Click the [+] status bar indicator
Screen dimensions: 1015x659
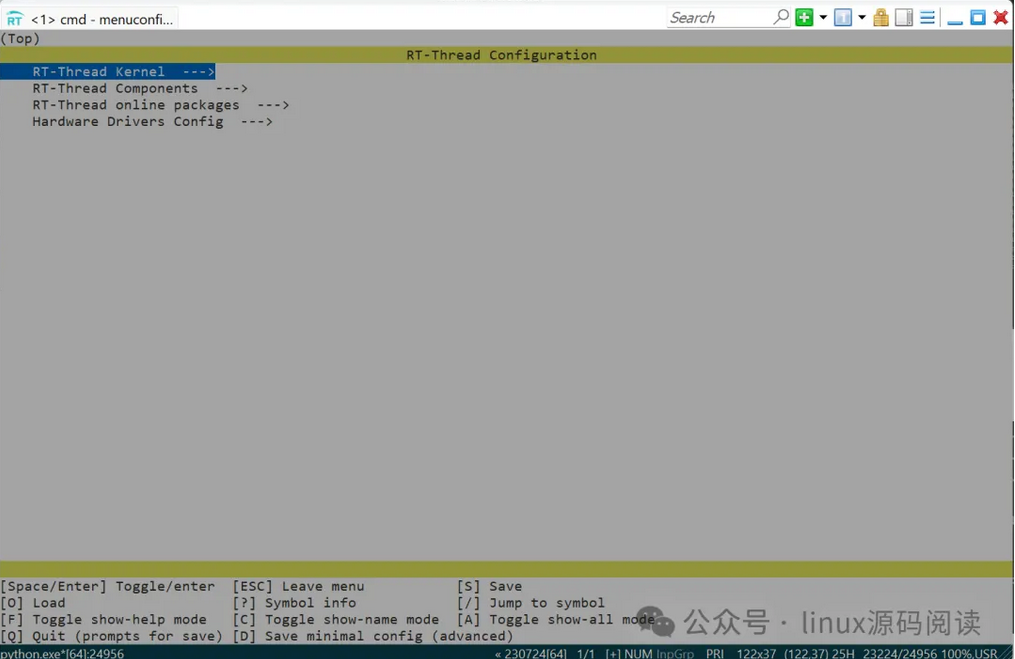[x=612, y=653]
